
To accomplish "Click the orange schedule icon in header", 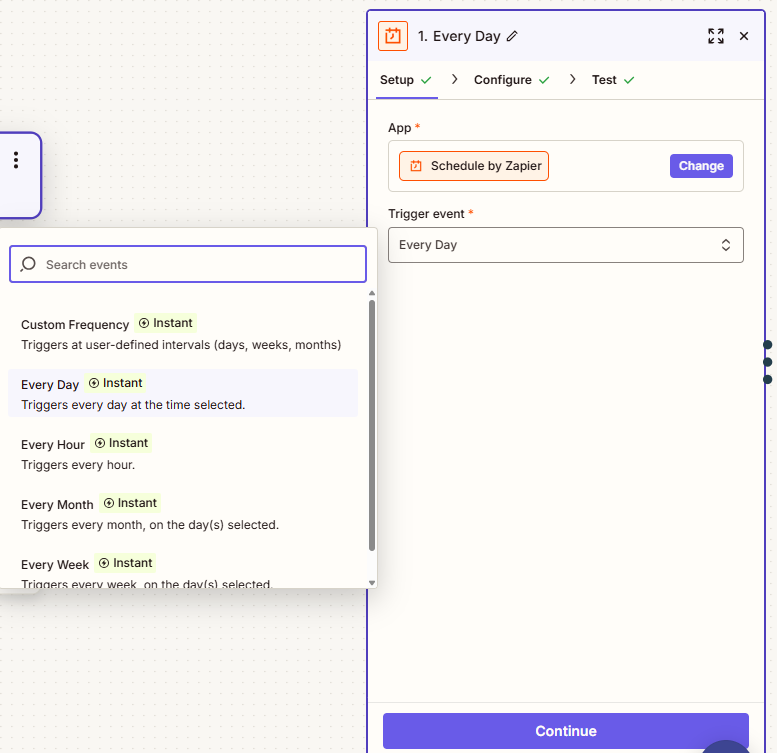I will click(393, 36).
